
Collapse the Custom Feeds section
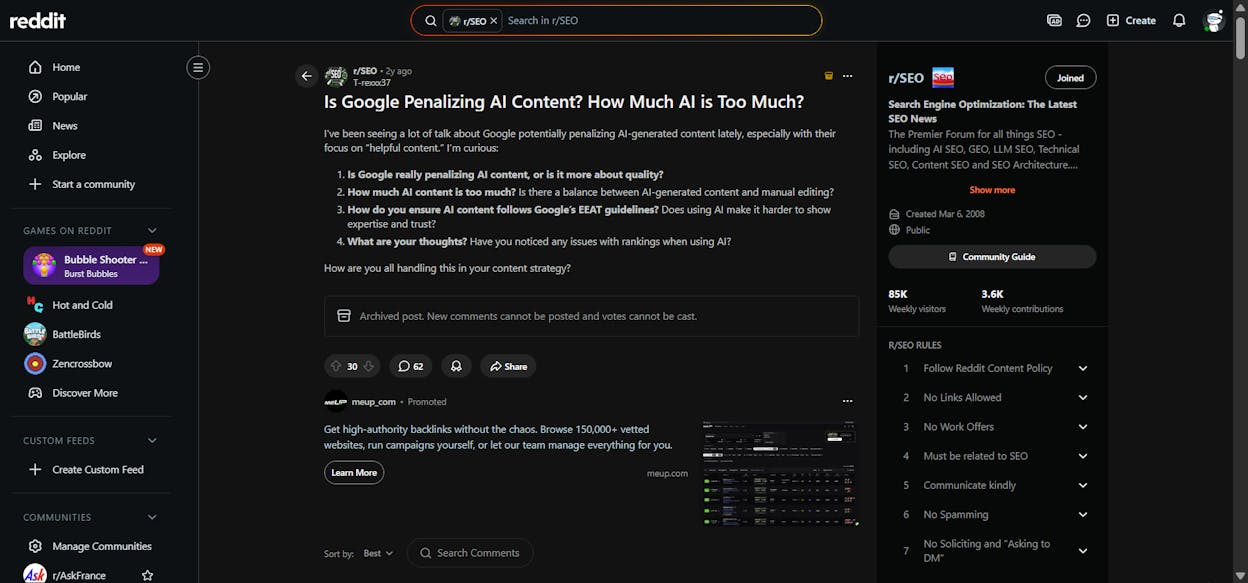pyautogui.click(x=152, y=440)
